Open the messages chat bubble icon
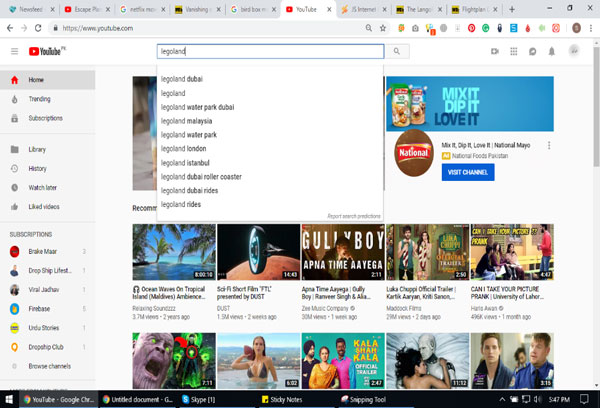The height and width of the screenshot is (408, 600). (533, 51)
